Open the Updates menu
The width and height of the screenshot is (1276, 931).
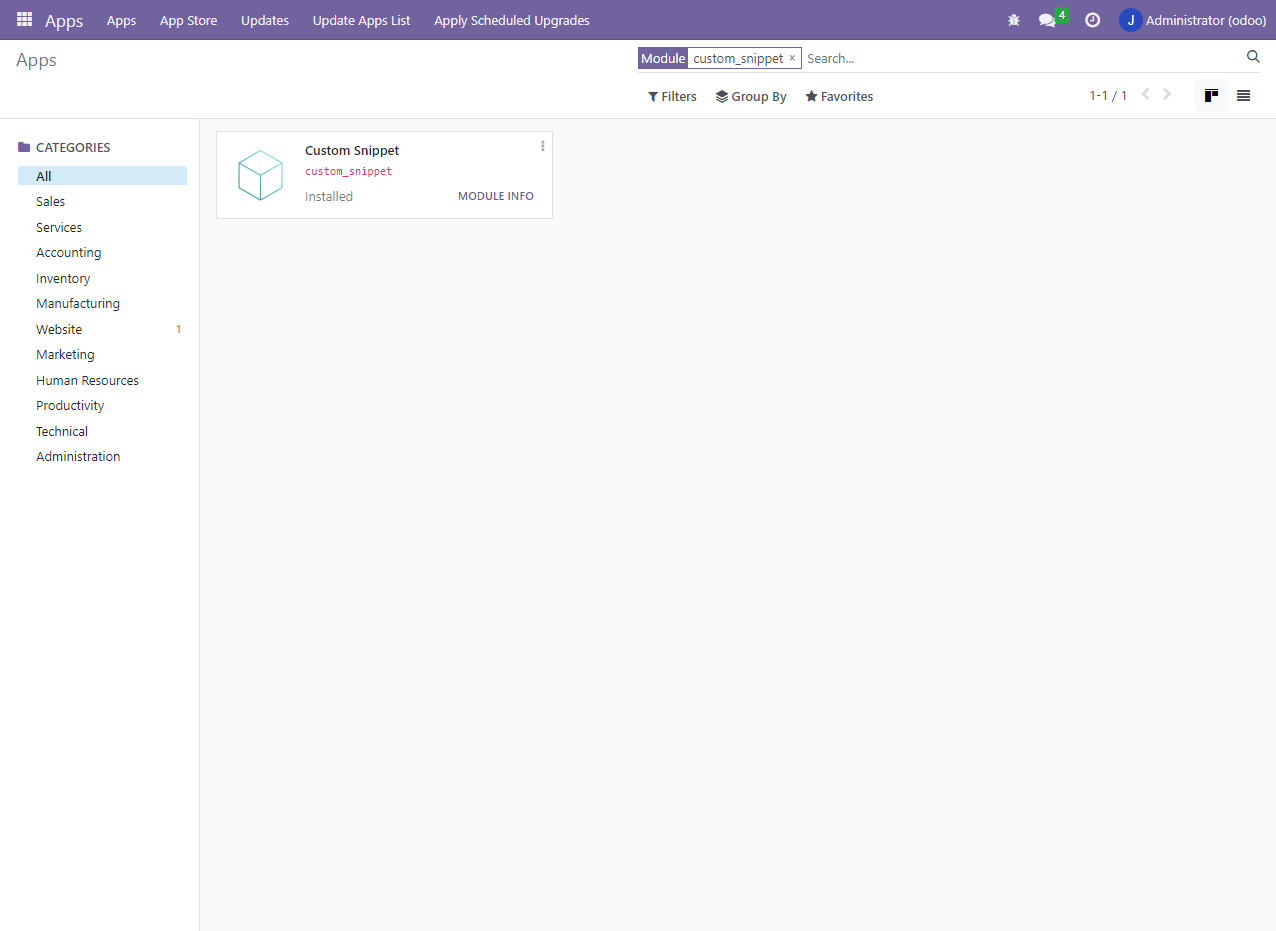265,20
